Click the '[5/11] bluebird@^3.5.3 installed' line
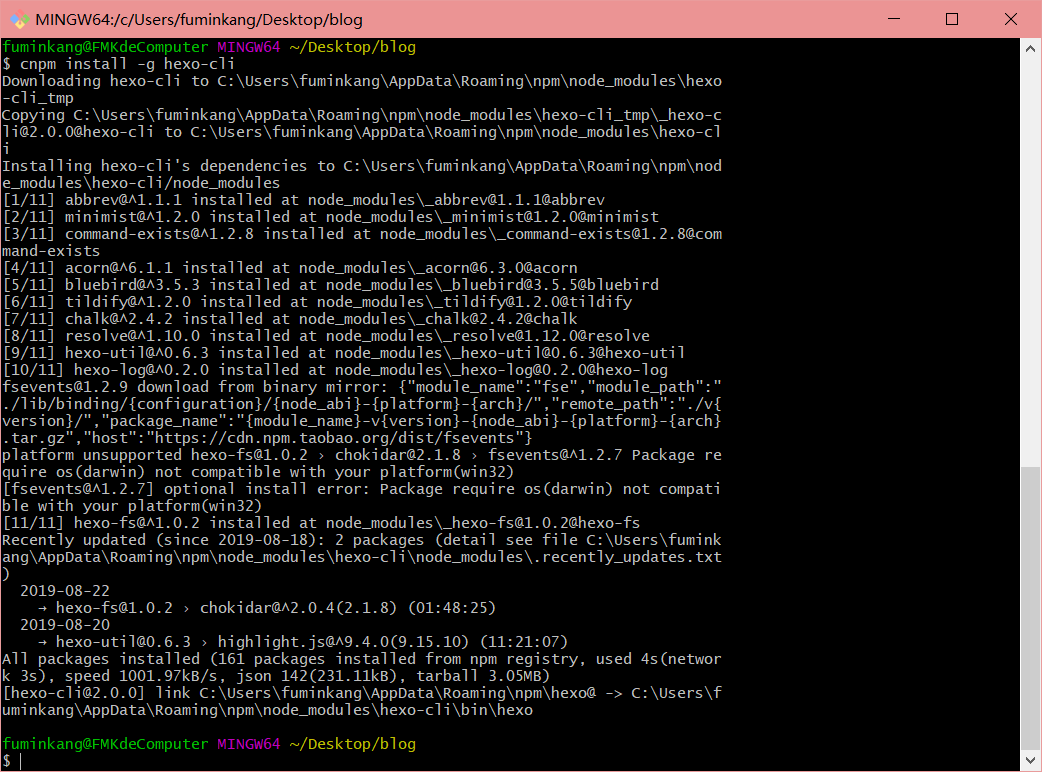Image resolution: width=1042 pixels, height=772 pixels. point(330,285)
